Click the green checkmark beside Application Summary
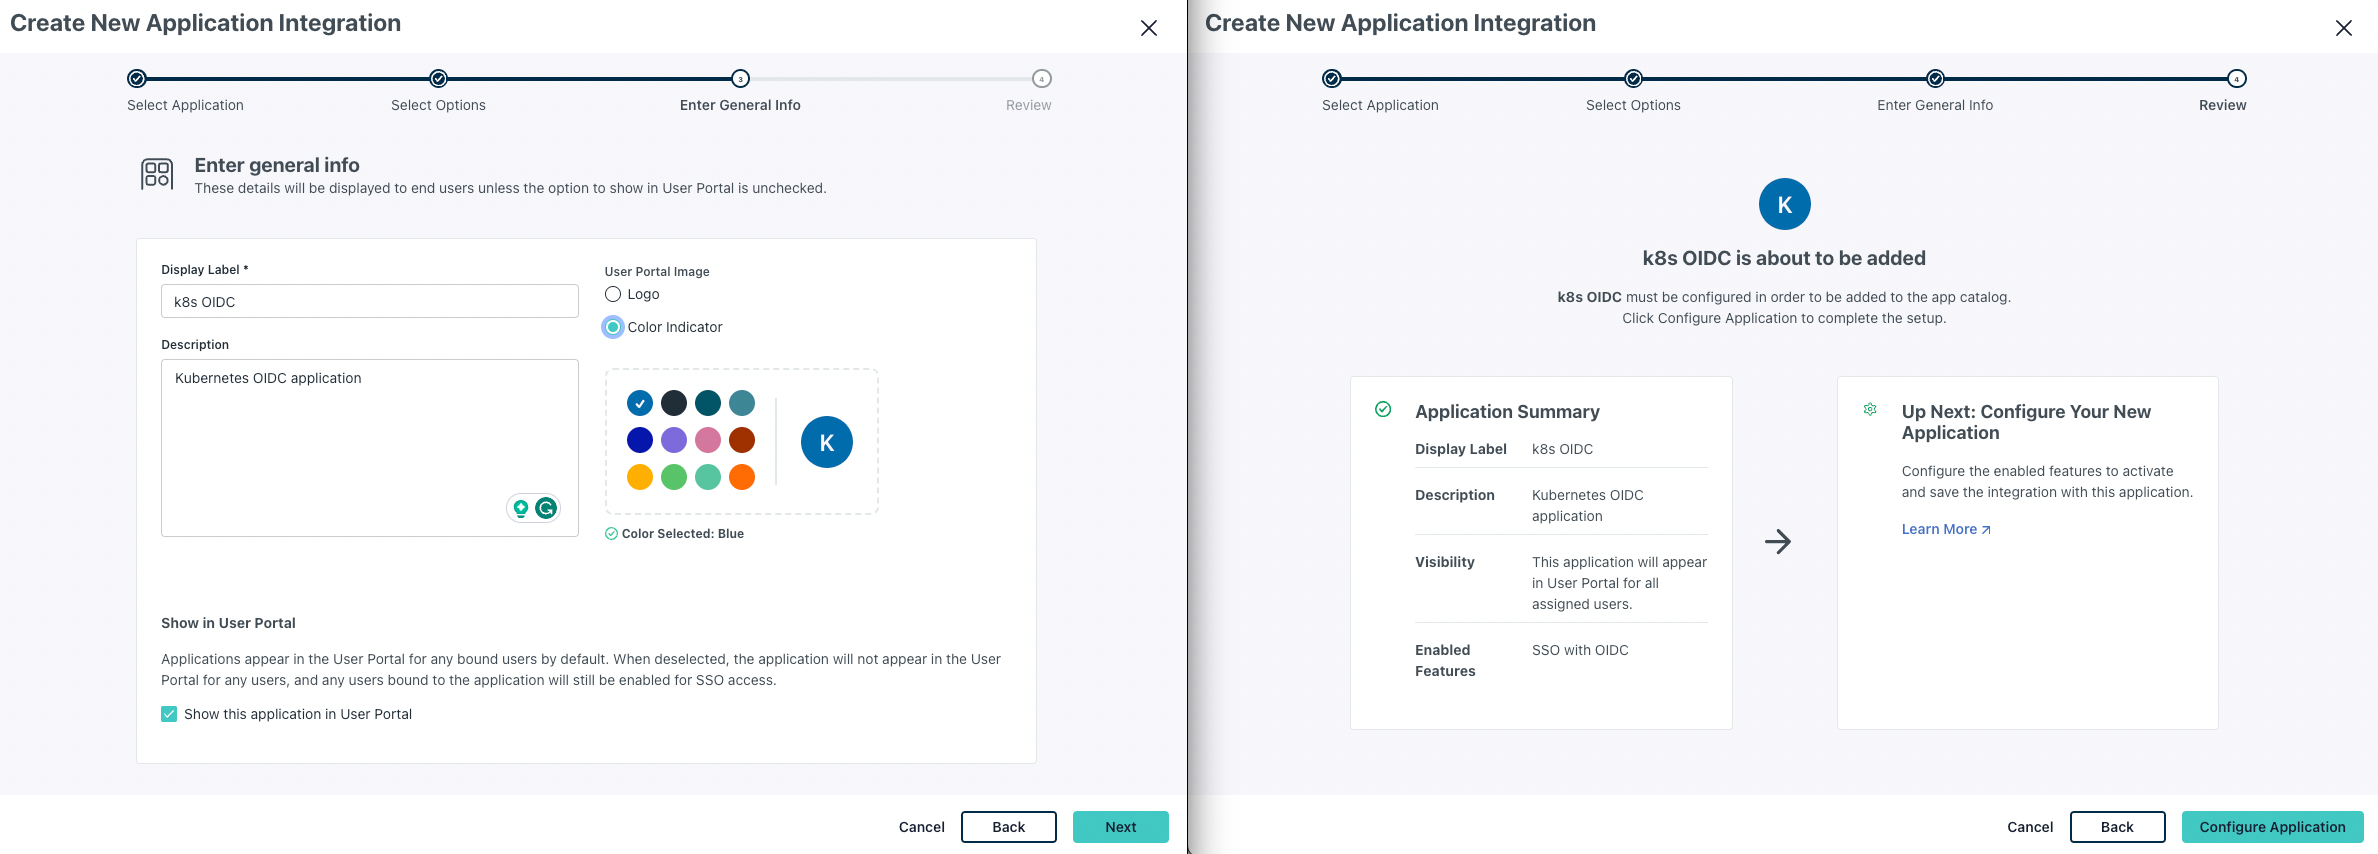The height and width of the screenshot is (854, 2378). coord(1383,409)
